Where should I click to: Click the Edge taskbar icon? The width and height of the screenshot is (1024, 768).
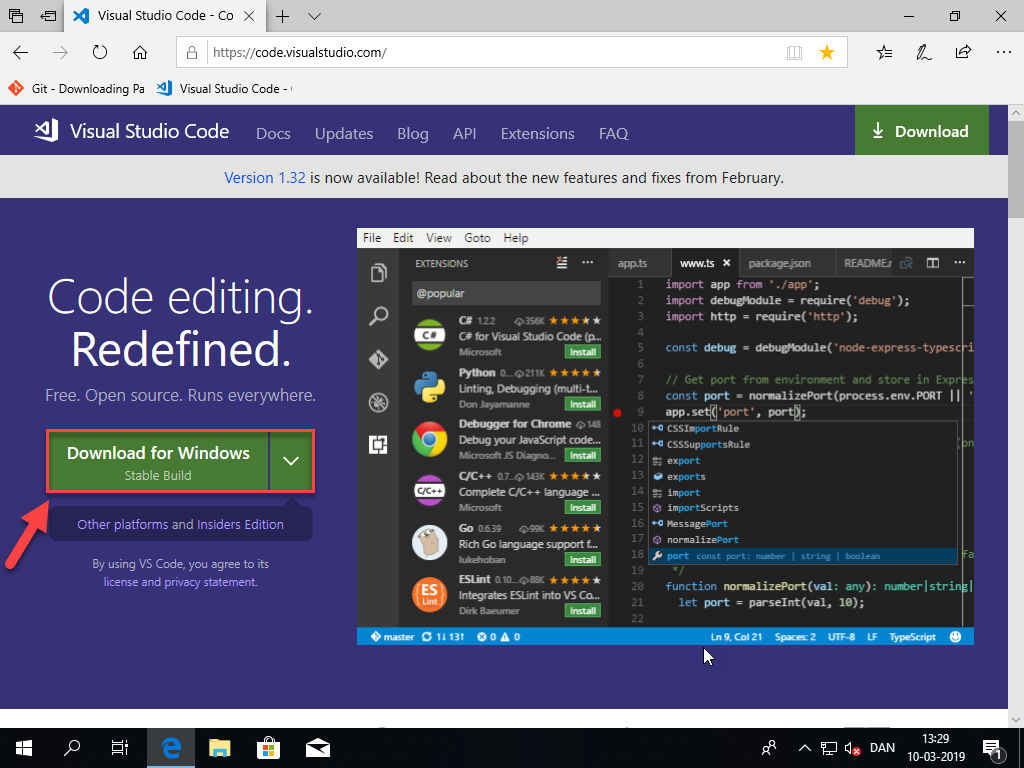click(x=171, y=748)
